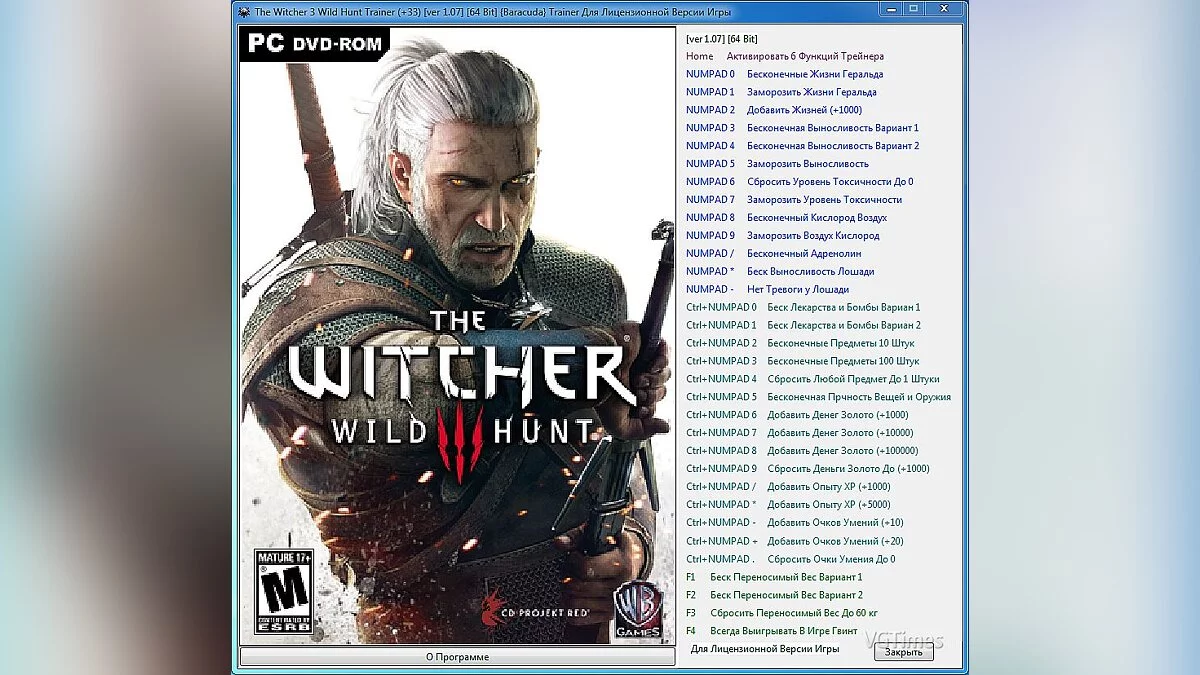Click 'Сбросить Уровень Токсичности До 0'
The image size is (1200, 675).
(x=830, y=182)
